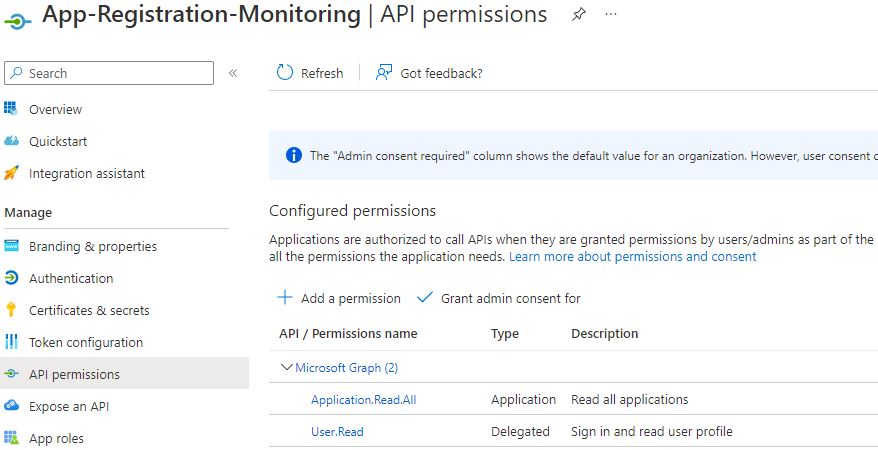Click the Configured permissions heading

(352, 211)
